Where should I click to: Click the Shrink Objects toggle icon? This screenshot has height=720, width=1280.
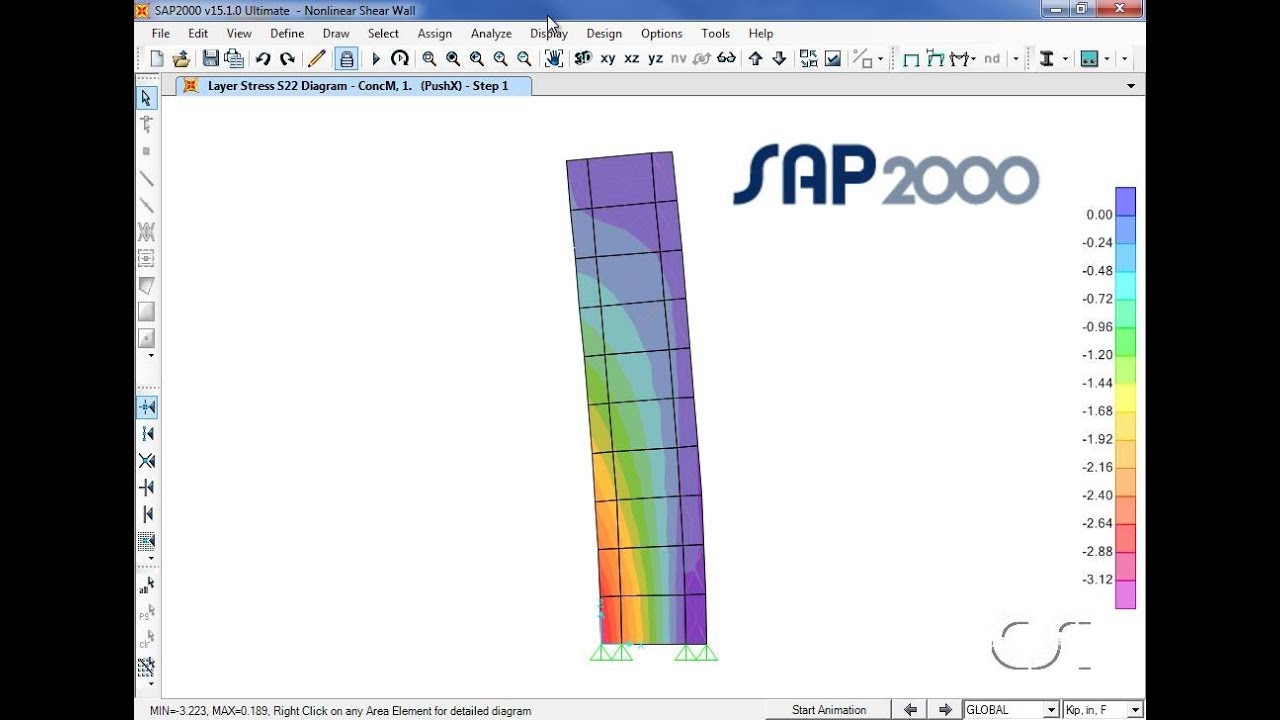(808, 59)
